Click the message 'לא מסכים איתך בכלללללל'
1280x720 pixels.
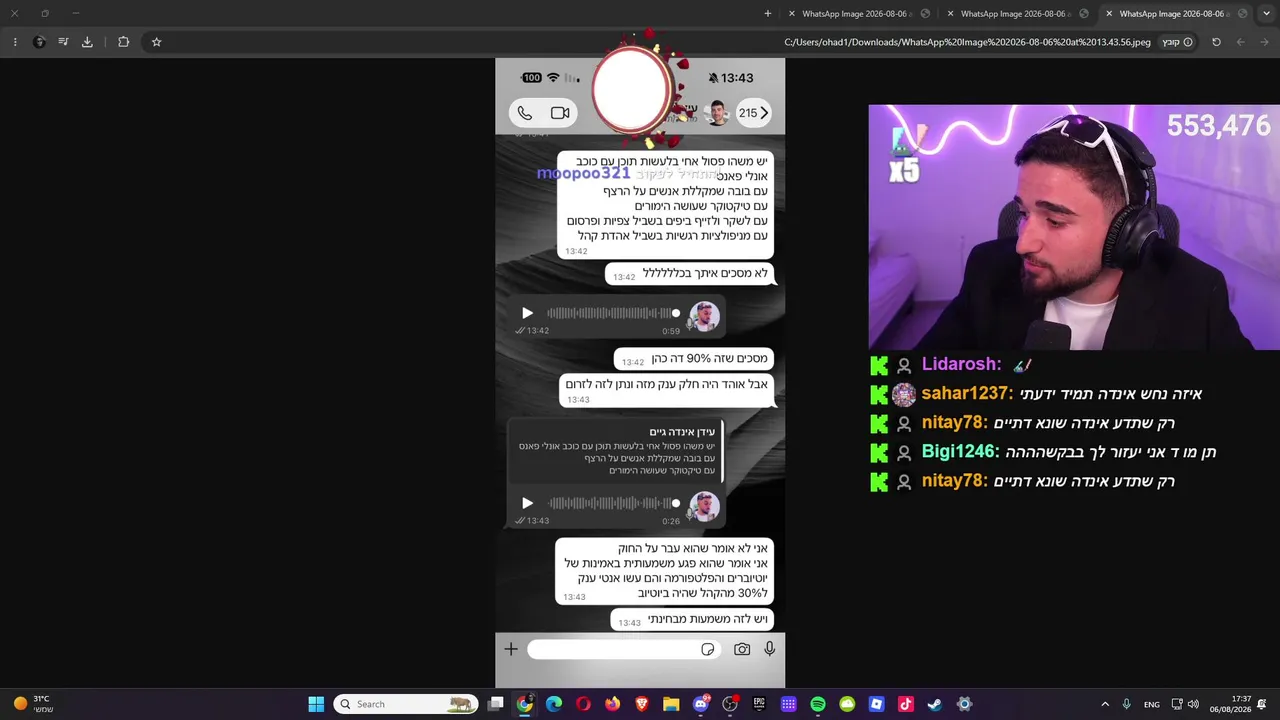(691, 274)
